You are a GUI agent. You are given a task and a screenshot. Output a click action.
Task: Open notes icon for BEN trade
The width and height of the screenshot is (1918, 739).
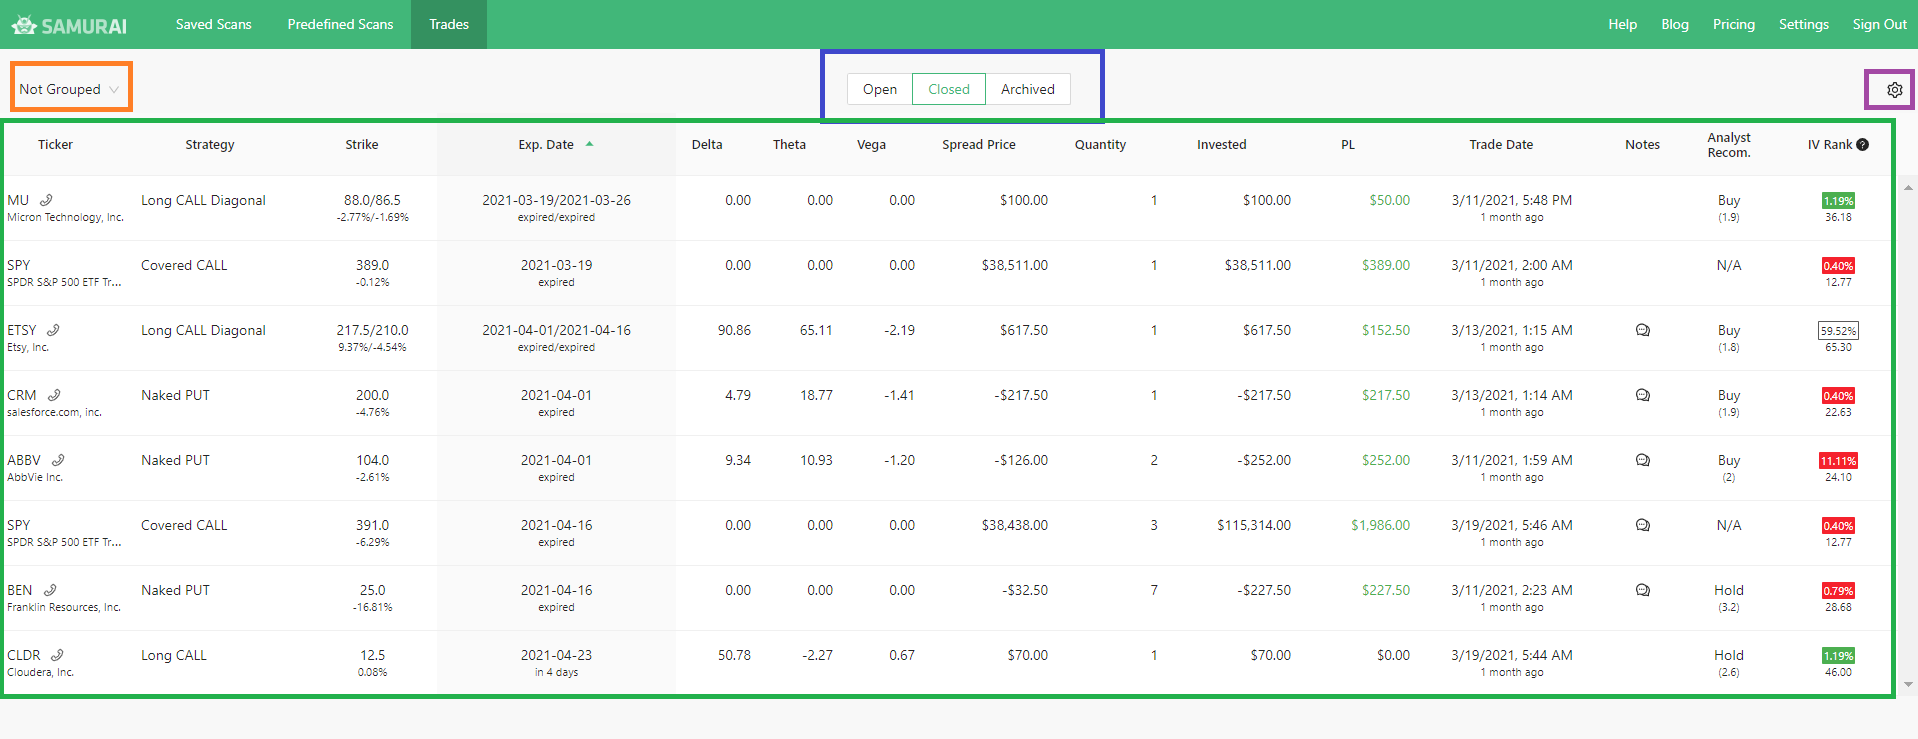pos(1642,590)
